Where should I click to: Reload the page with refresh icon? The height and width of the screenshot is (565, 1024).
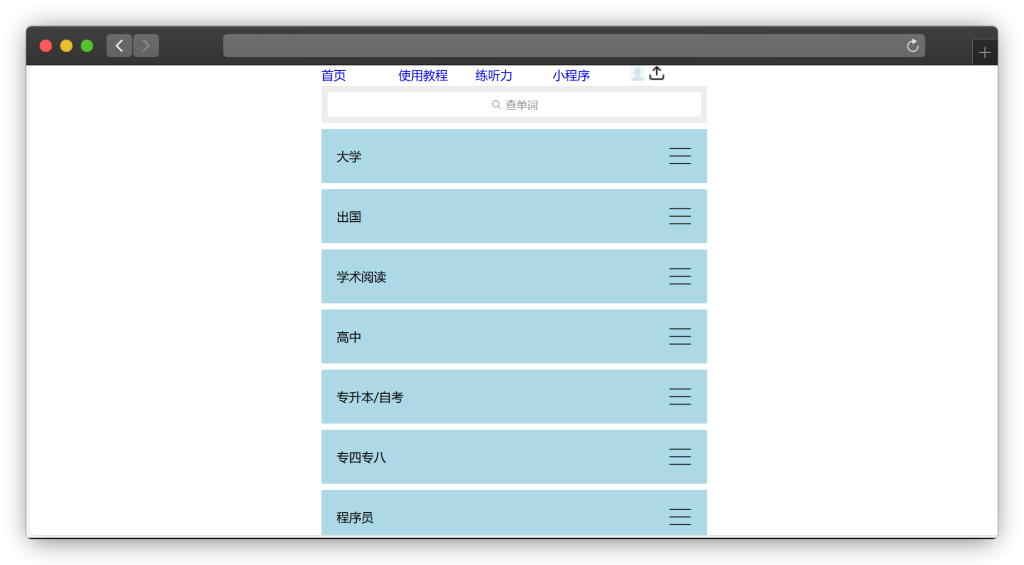click(912, 46)
